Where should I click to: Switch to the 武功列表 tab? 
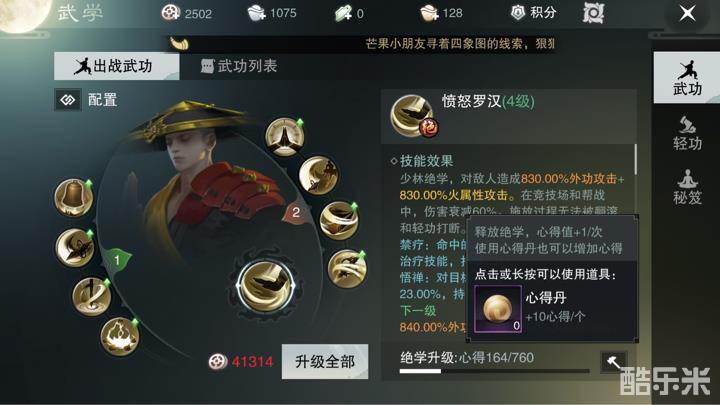pyautogui.click(x=239, y=66)
